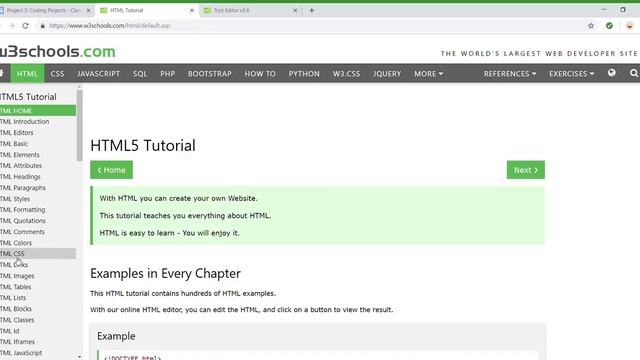Open HTML Iframes in the sidebar
The width and height of the screenshot is (640, 360).
38,342
